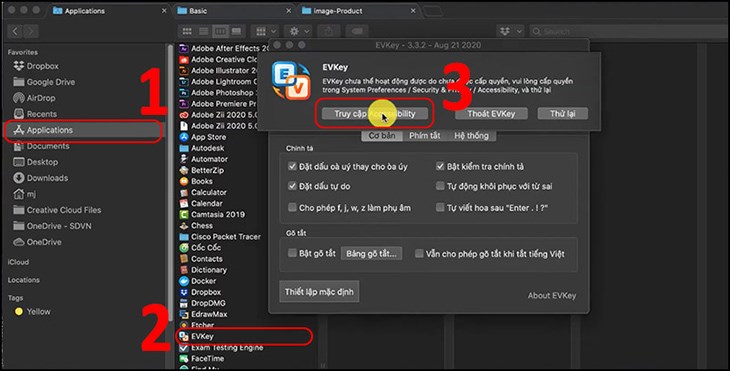730x371 pixels.
Task: Switch to Cơ bản tab
Action: coord(382,135)
